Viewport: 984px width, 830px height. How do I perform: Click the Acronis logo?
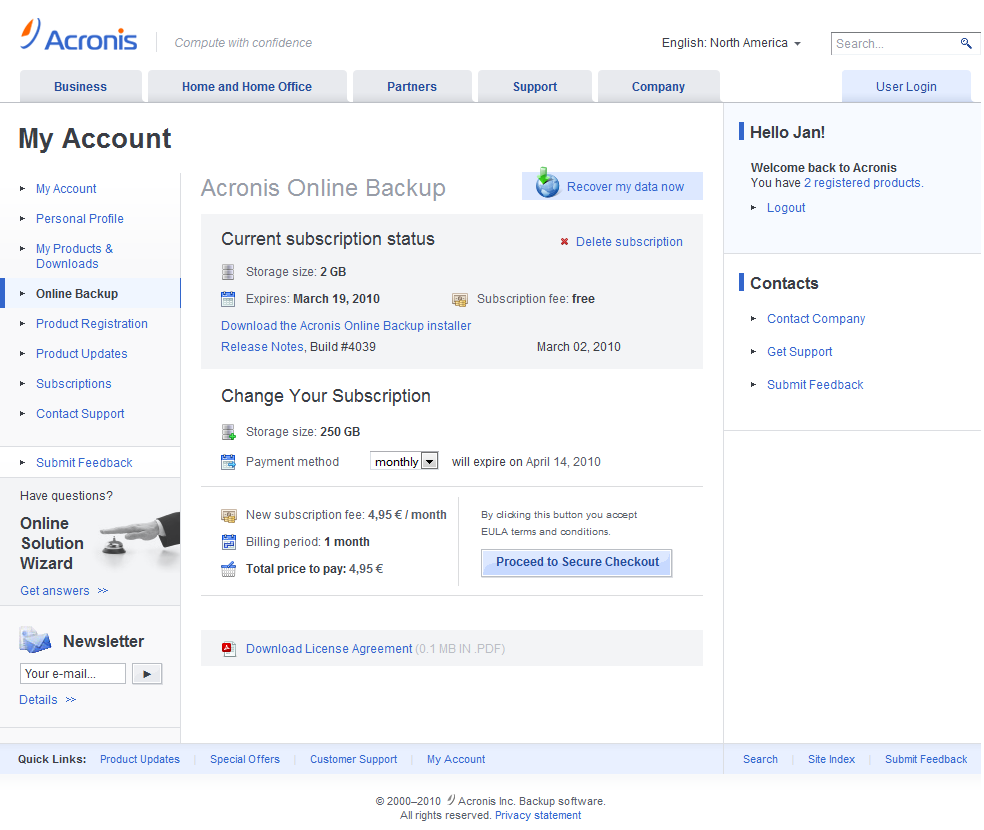(x=78, y=35)
